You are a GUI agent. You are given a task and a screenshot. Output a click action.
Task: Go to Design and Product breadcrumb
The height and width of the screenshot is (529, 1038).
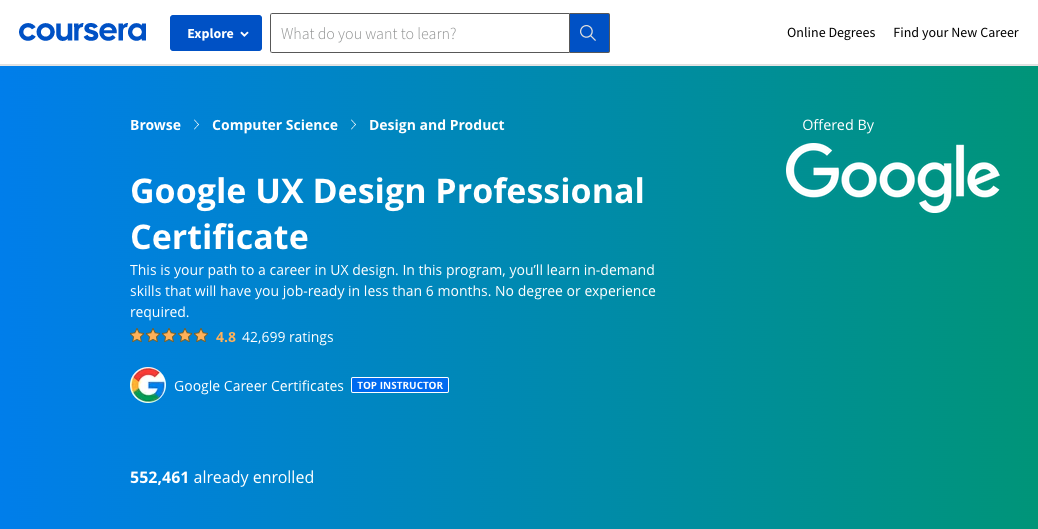tap(437, 125)
